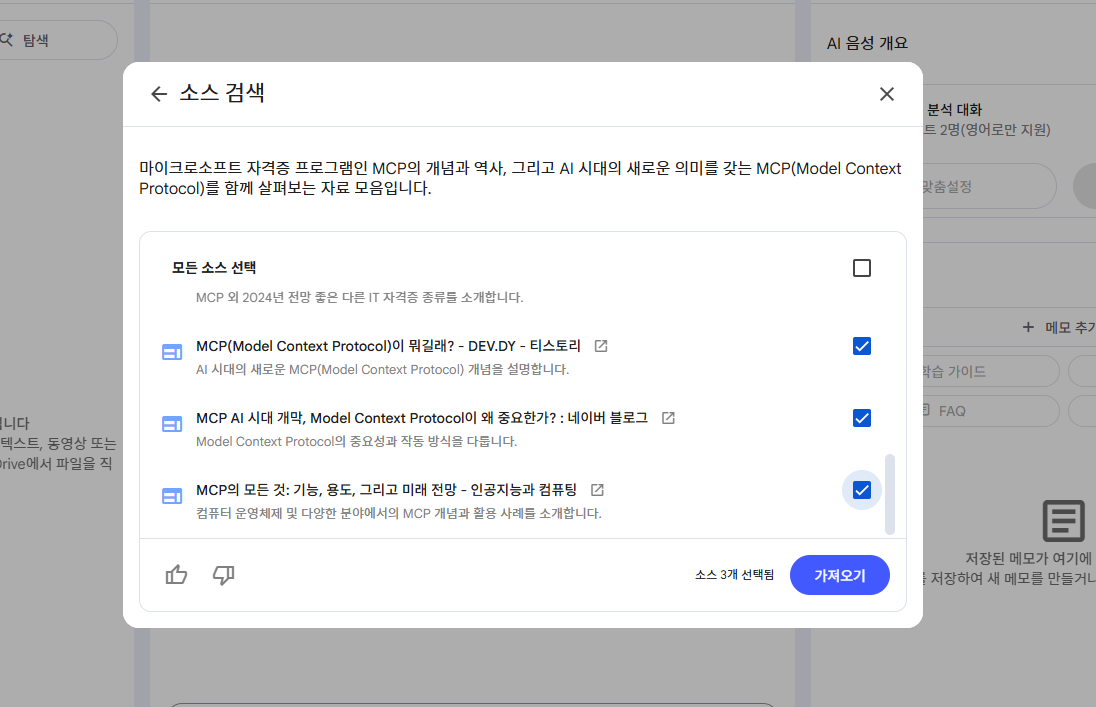Click the source list scrollbar
Image resolution: width=1096 pixels, height=707 pixels.
click(x=890, y=494)
